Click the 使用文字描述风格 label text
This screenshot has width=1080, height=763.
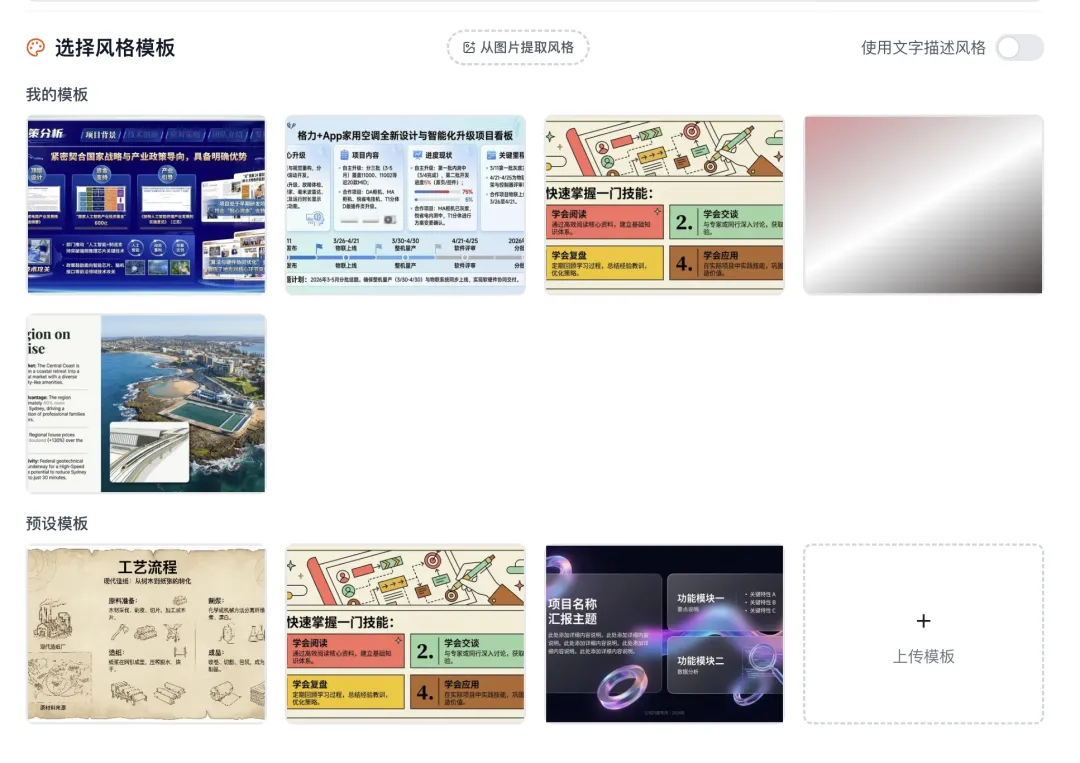923,48
